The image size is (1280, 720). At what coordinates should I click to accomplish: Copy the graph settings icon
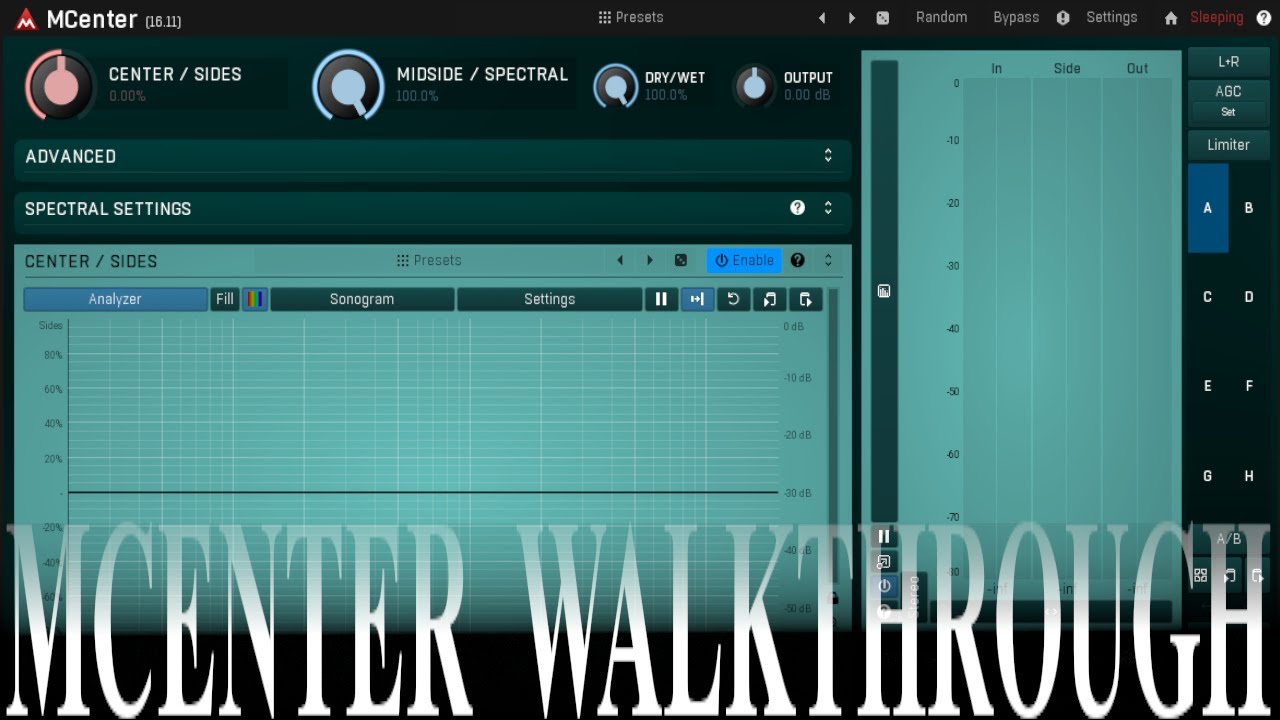click(x=769, y=299)
